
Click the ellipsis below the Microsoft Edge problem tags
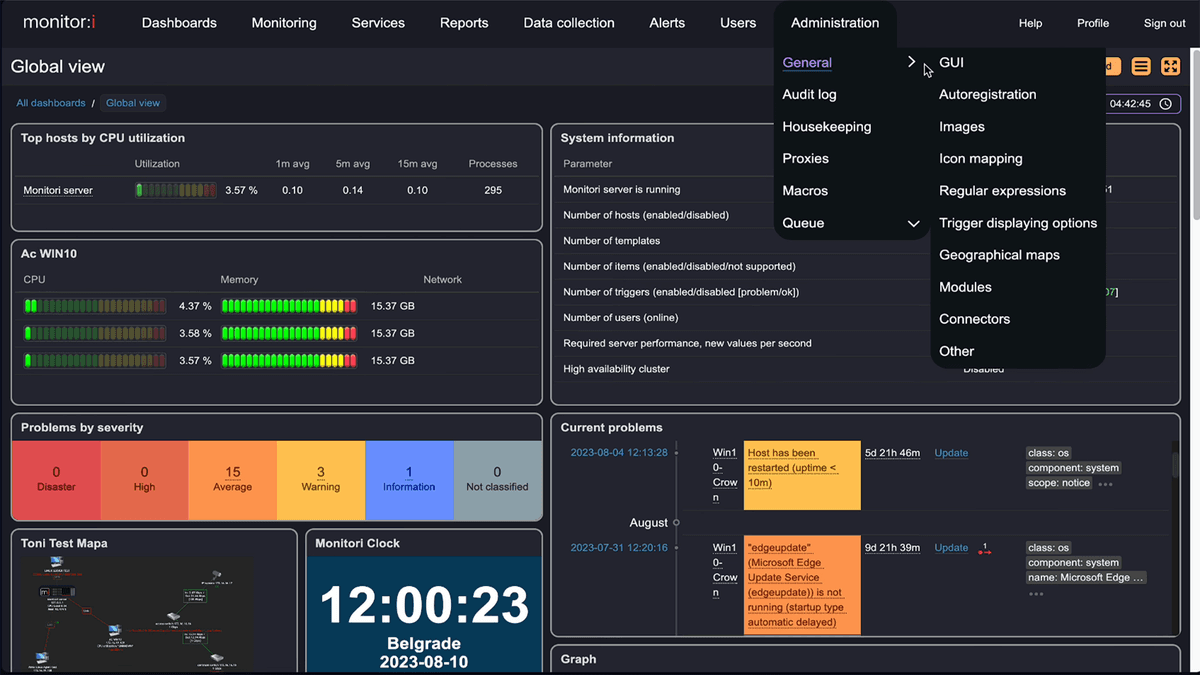[x=1034, y=592]
